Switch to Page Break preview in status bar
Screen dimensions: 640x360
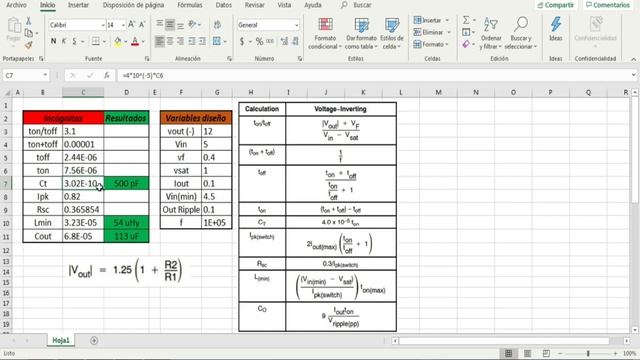(546, 353)
